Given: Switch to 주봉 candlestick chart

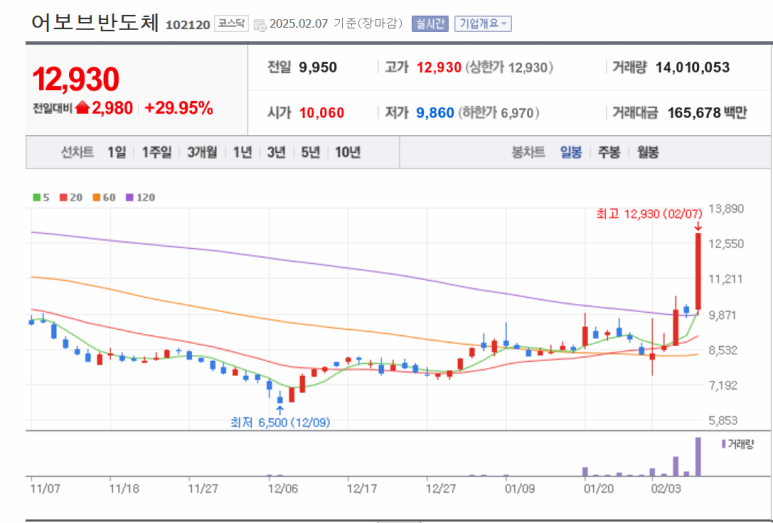Looking at the screenshot, I should [609, 152].
